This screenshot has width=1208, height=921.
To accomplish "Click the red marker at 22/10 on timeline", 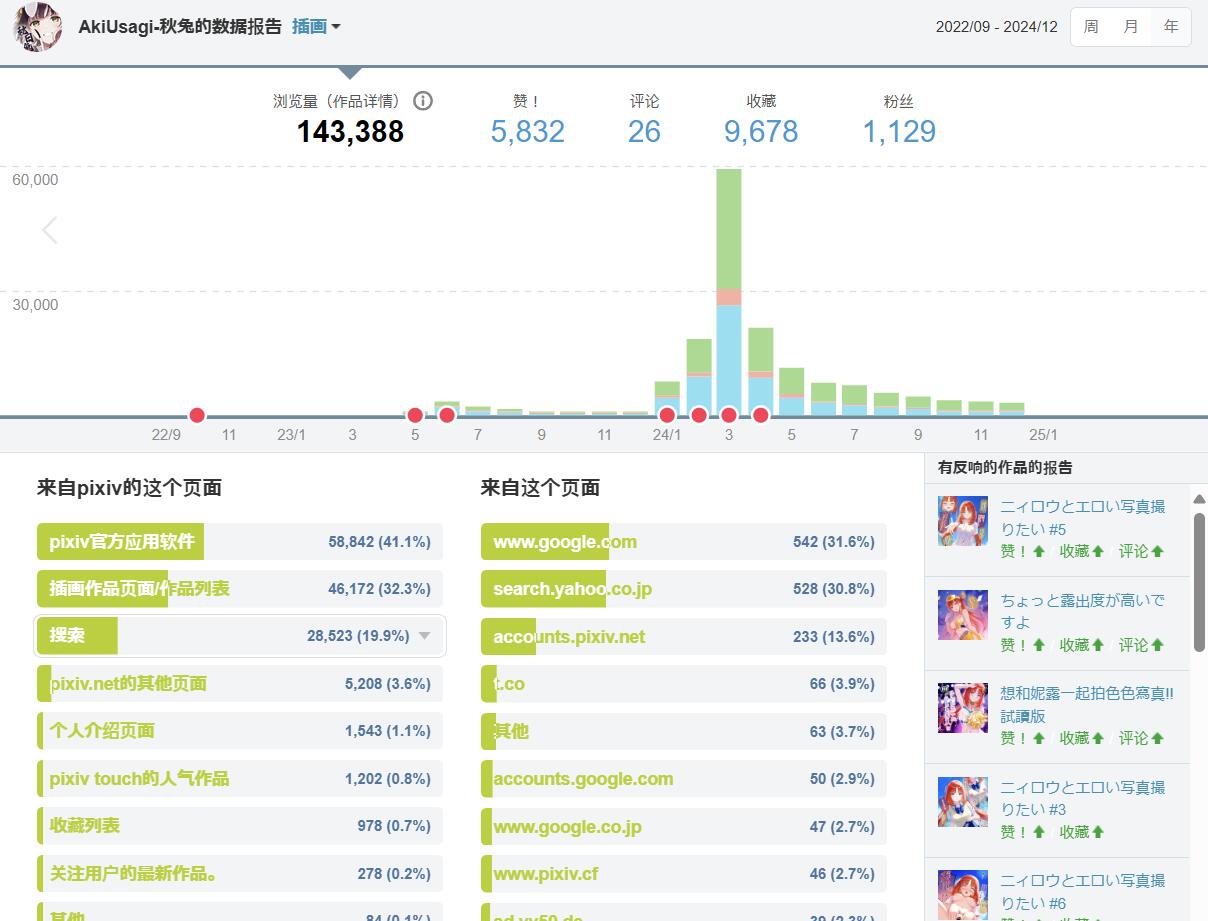I will (197, 415).
